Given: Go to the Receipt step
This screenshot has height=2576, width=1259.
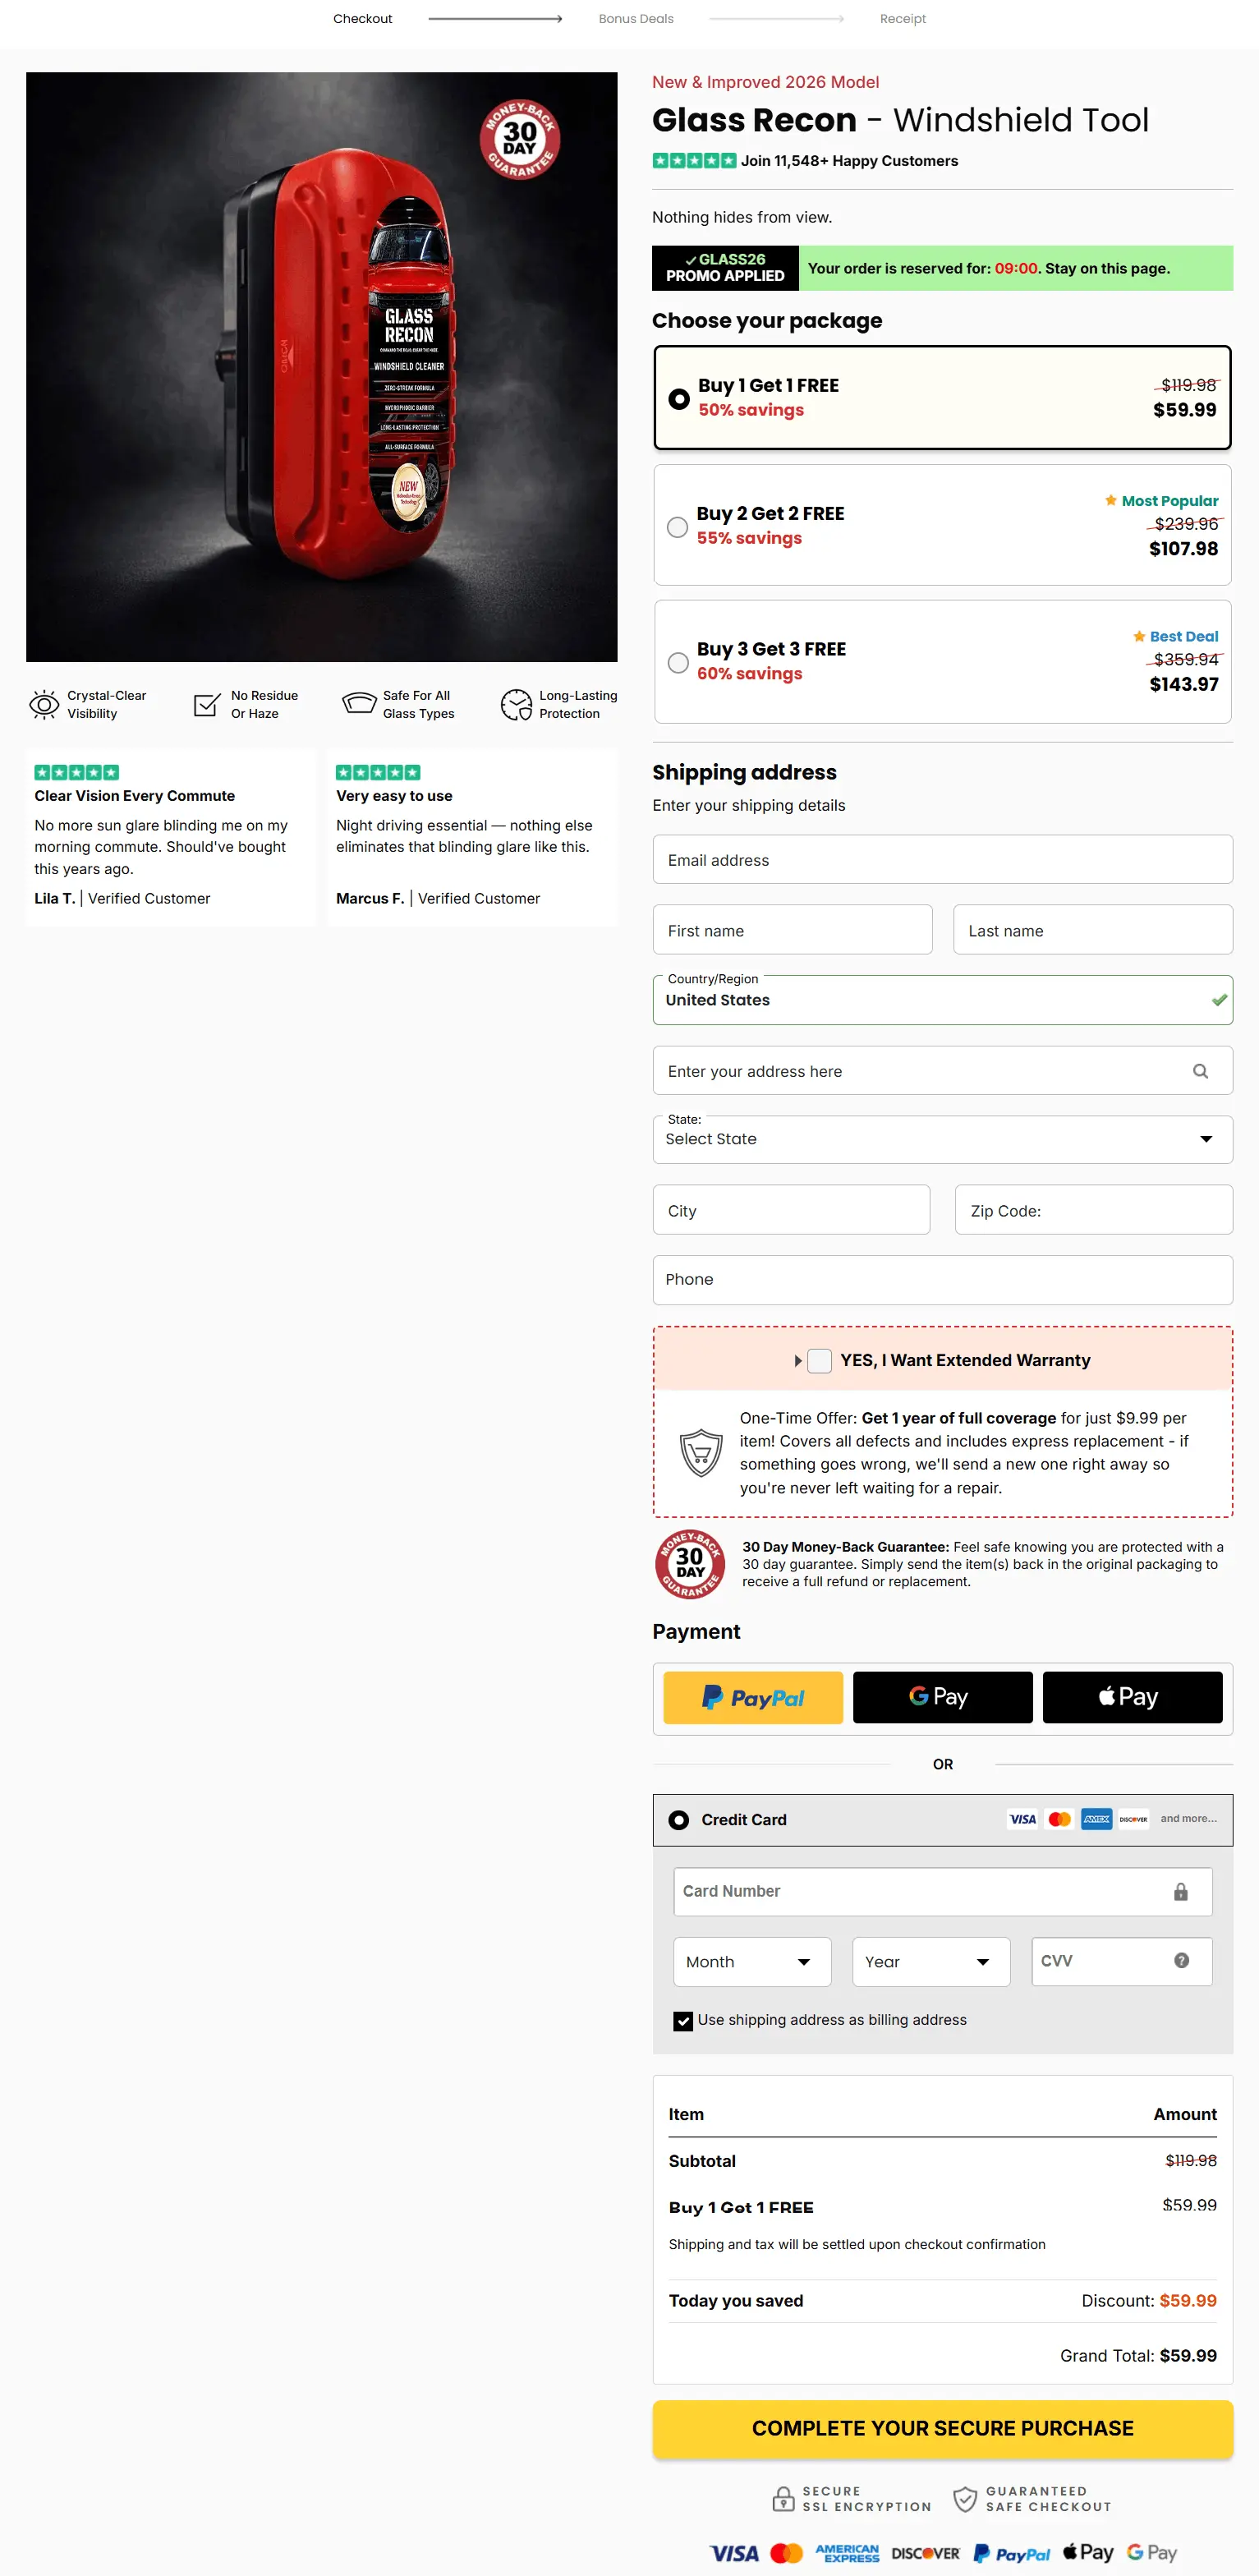Looking at the screenshot, I should (903, 19).
